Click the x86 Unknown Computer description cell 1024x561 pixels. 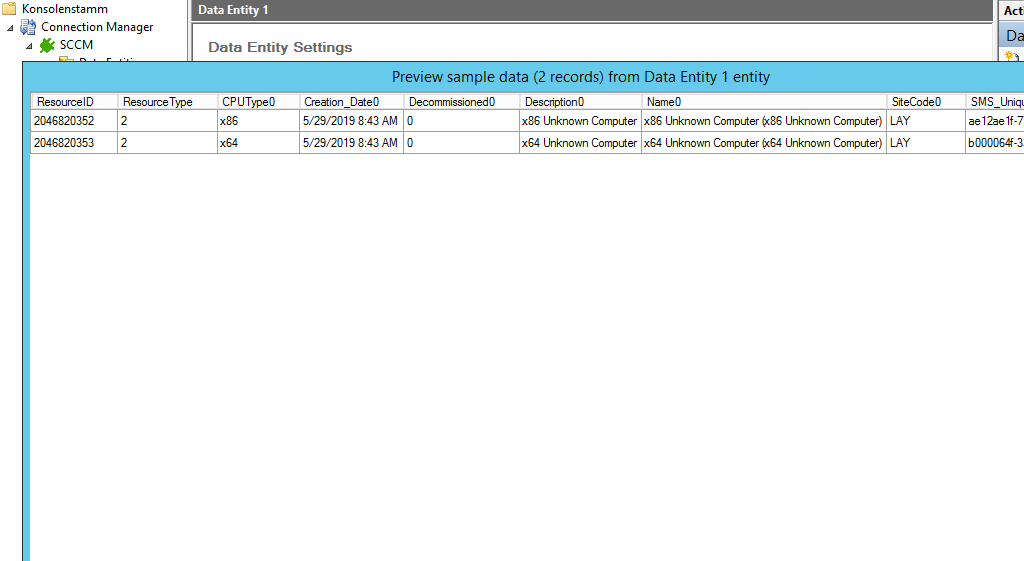coord(579,121)
